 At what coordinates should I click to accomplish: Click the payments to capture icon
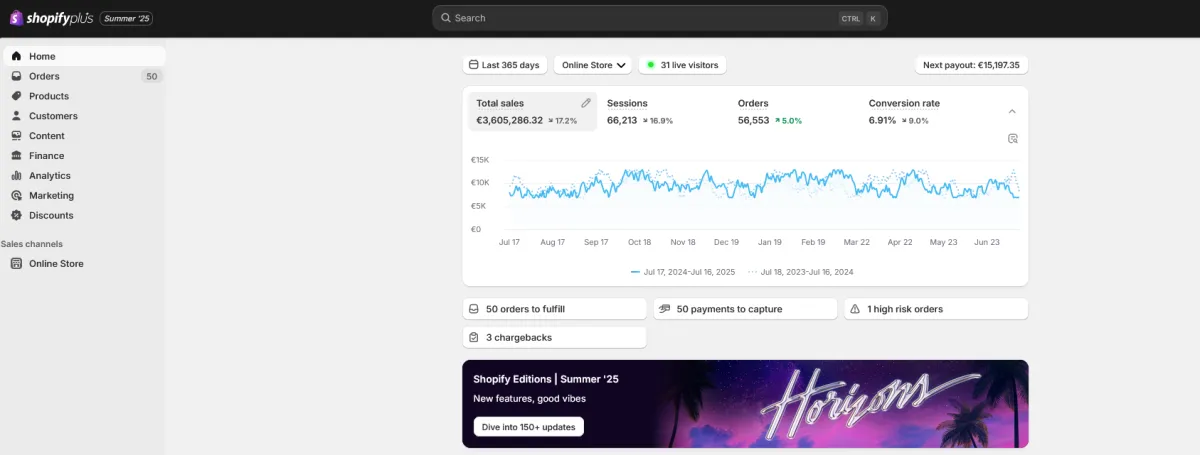coord(665,309)
